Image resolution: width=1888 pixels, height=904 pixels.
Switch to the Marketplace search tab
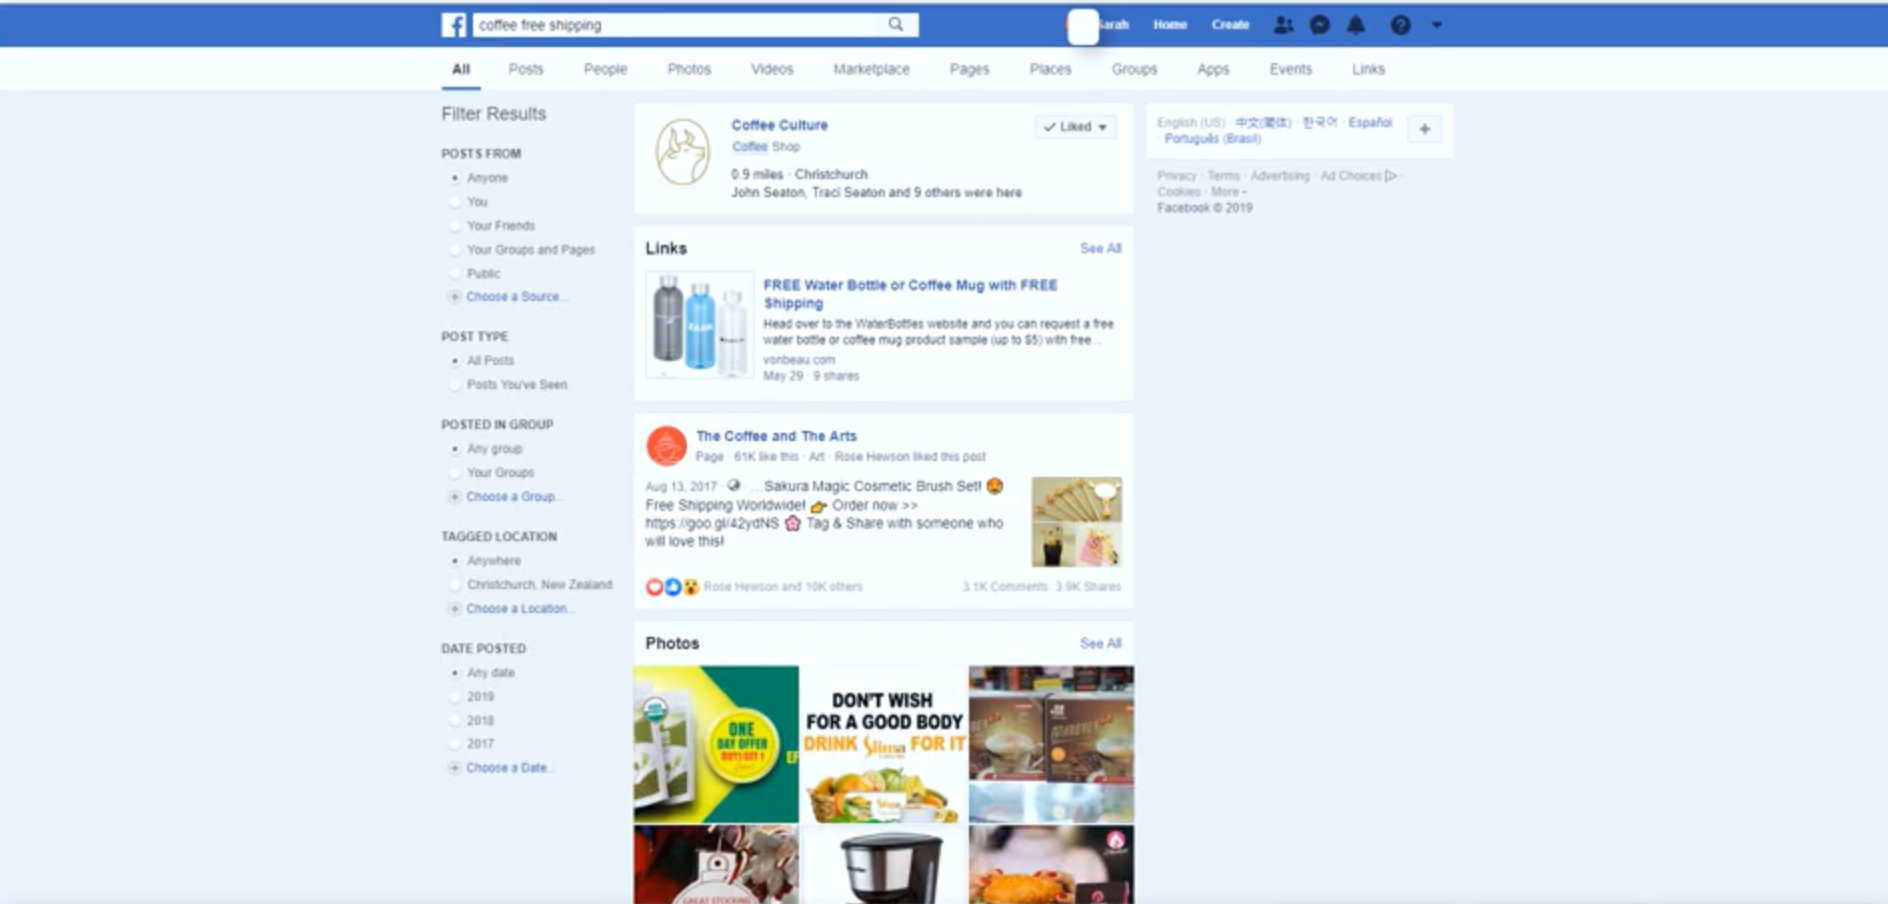[x=872, y=69]
